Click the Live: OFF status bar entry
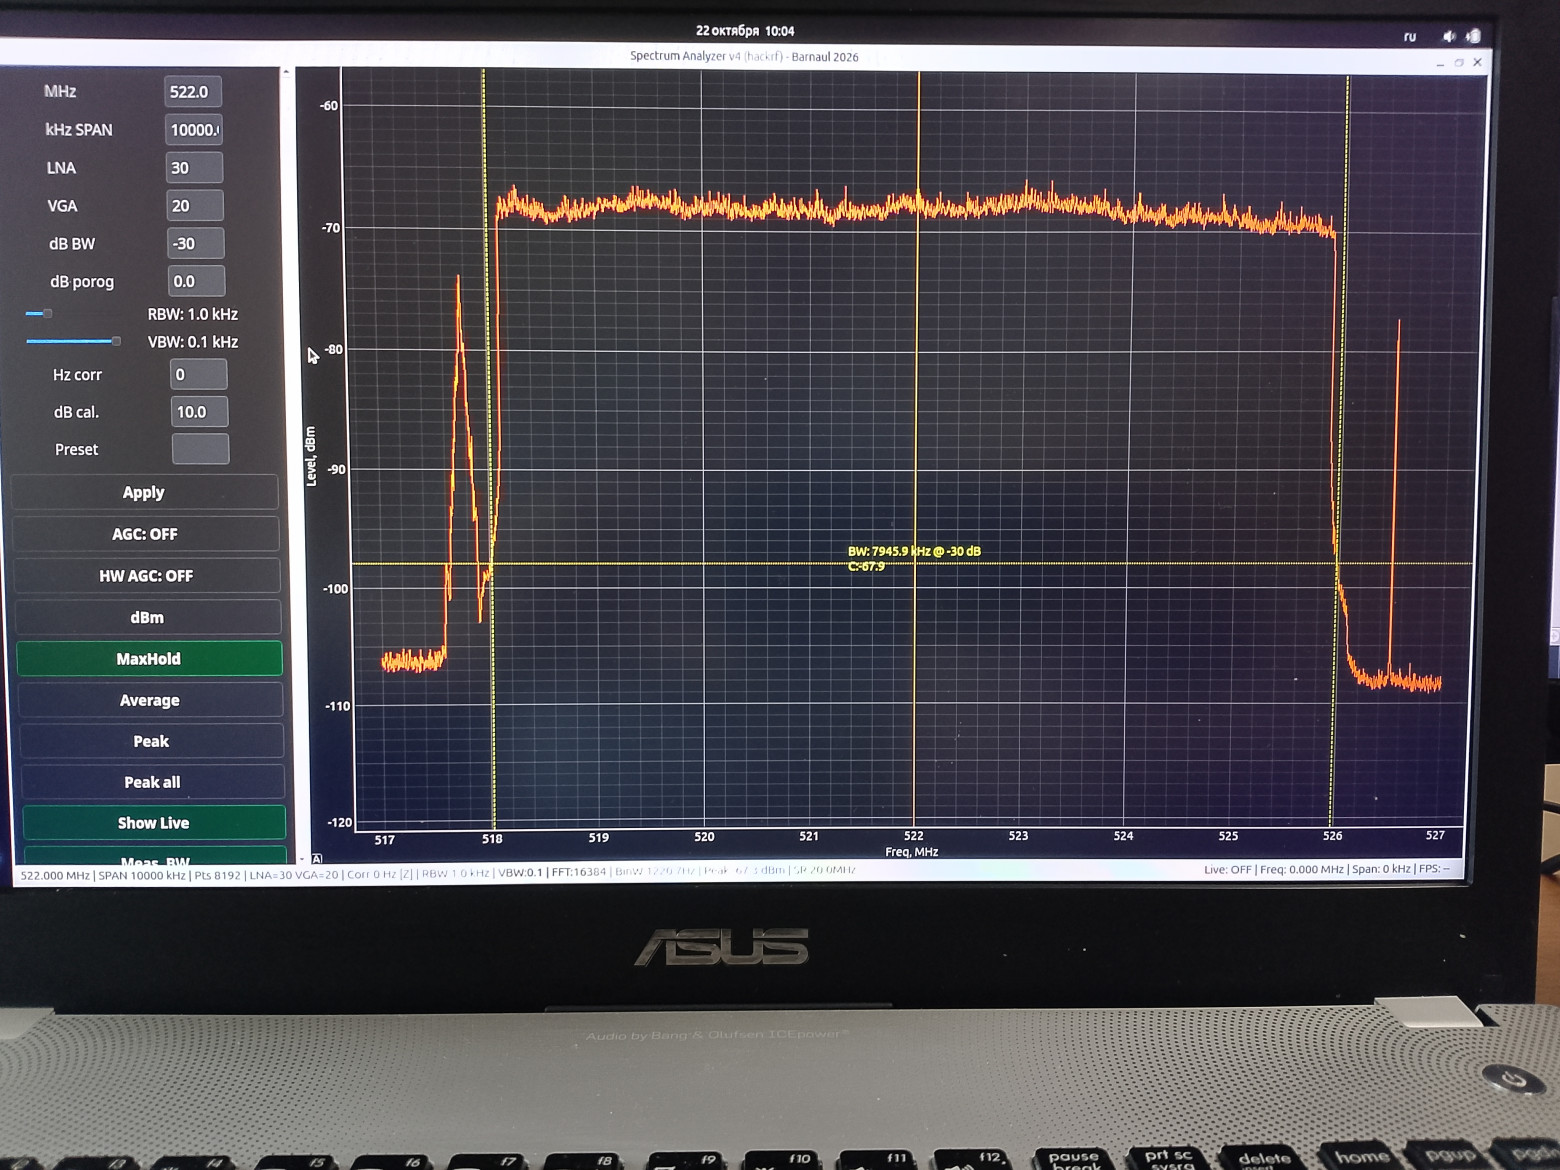Screen dimensions: 1560x1170 [x=1227, y=869]
